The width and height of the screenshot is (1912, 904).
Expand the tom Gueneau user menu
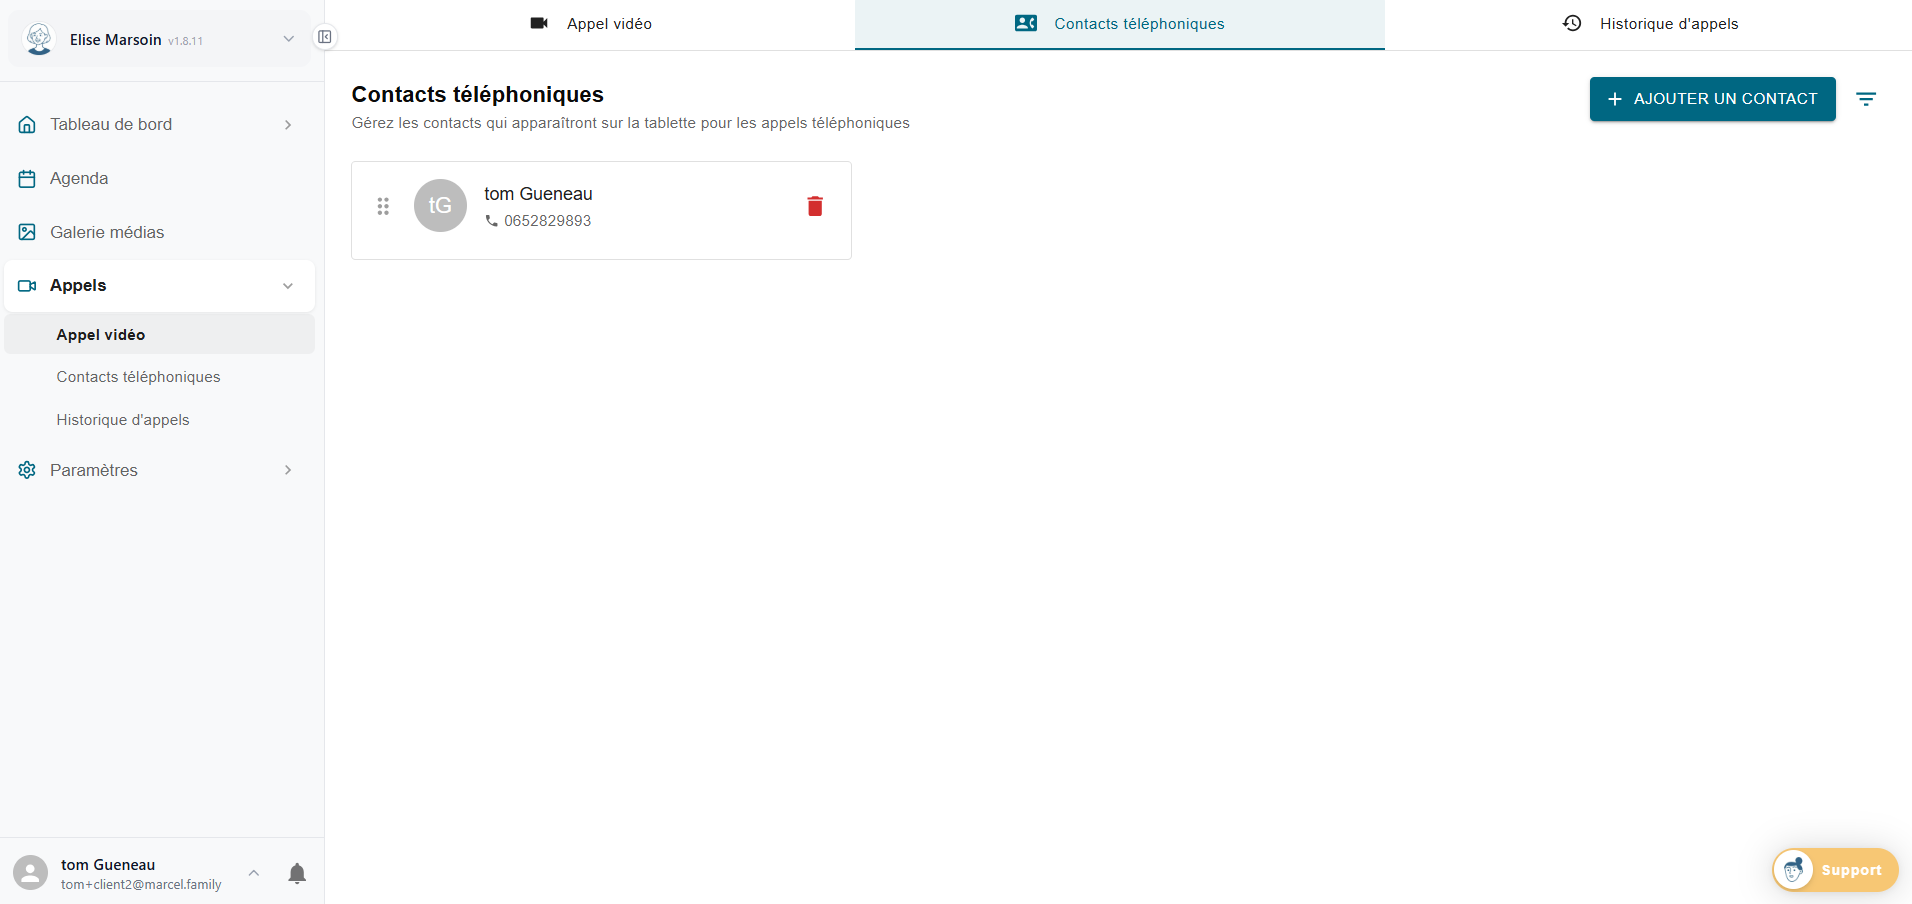tap(254, 873)
